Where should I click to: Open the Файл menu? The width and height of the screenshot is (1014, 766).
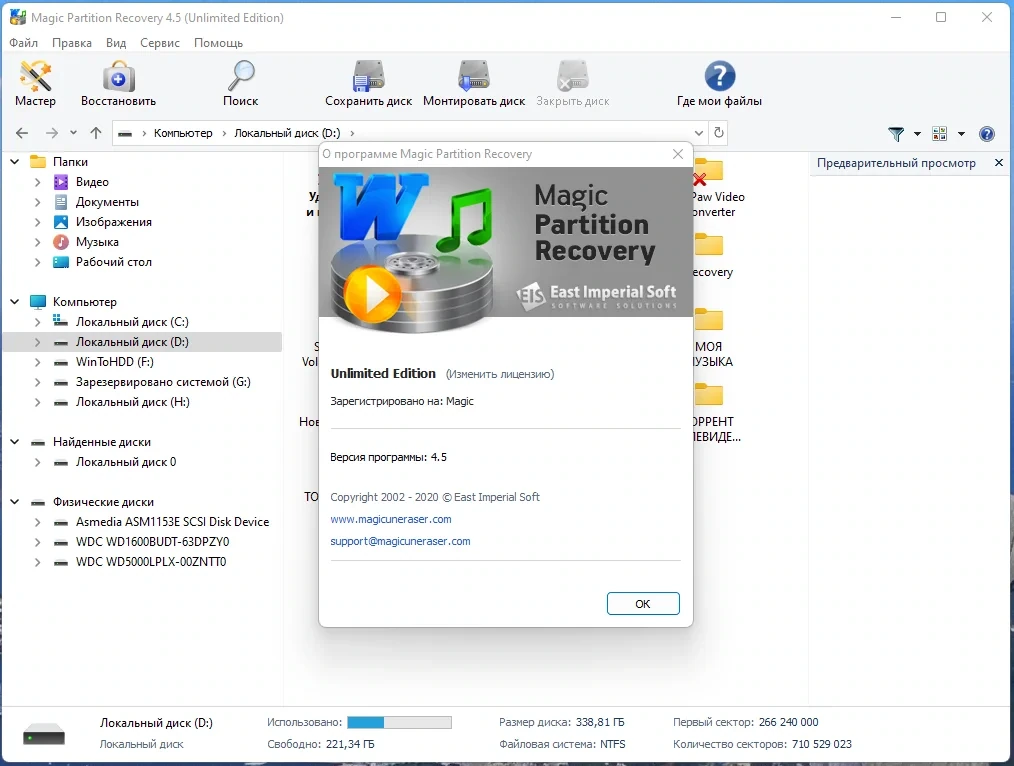23,43
